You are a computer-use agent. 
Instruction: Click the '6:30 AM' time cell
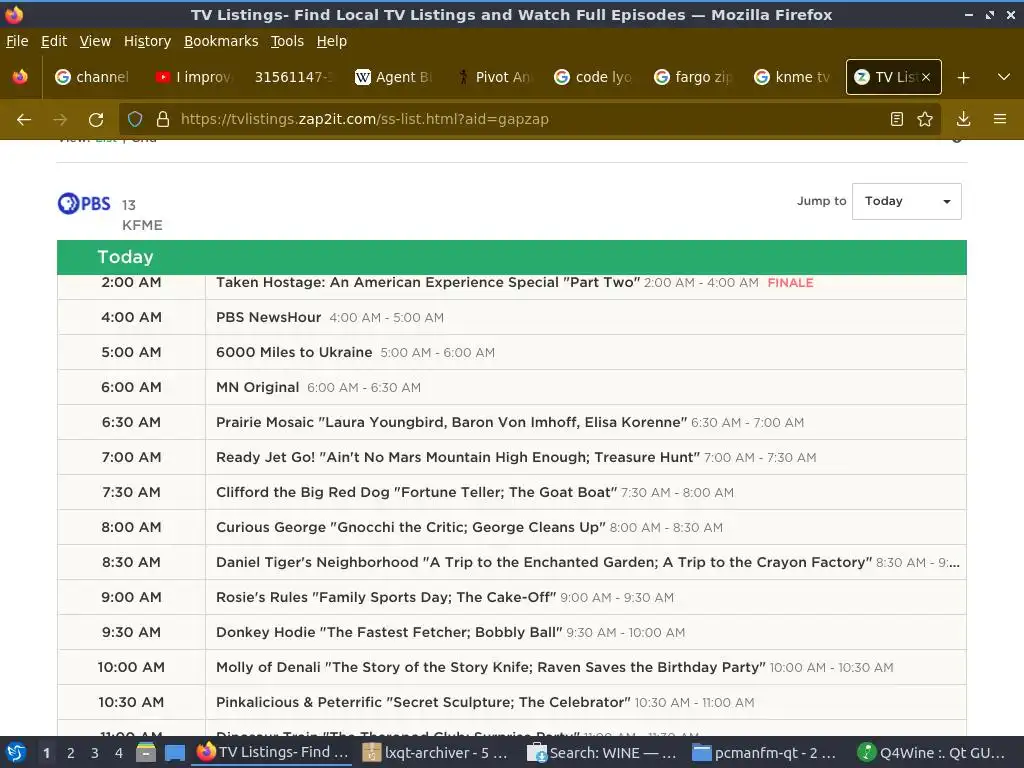131,423
